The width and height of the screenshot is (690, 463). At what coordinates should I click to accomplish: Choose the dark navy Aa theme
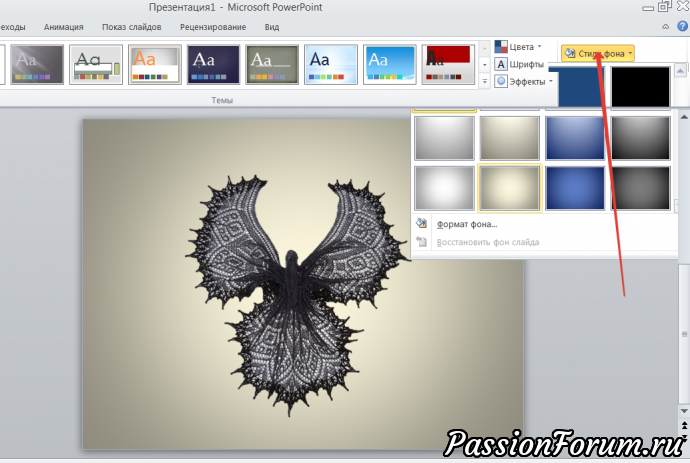[213, 63]
